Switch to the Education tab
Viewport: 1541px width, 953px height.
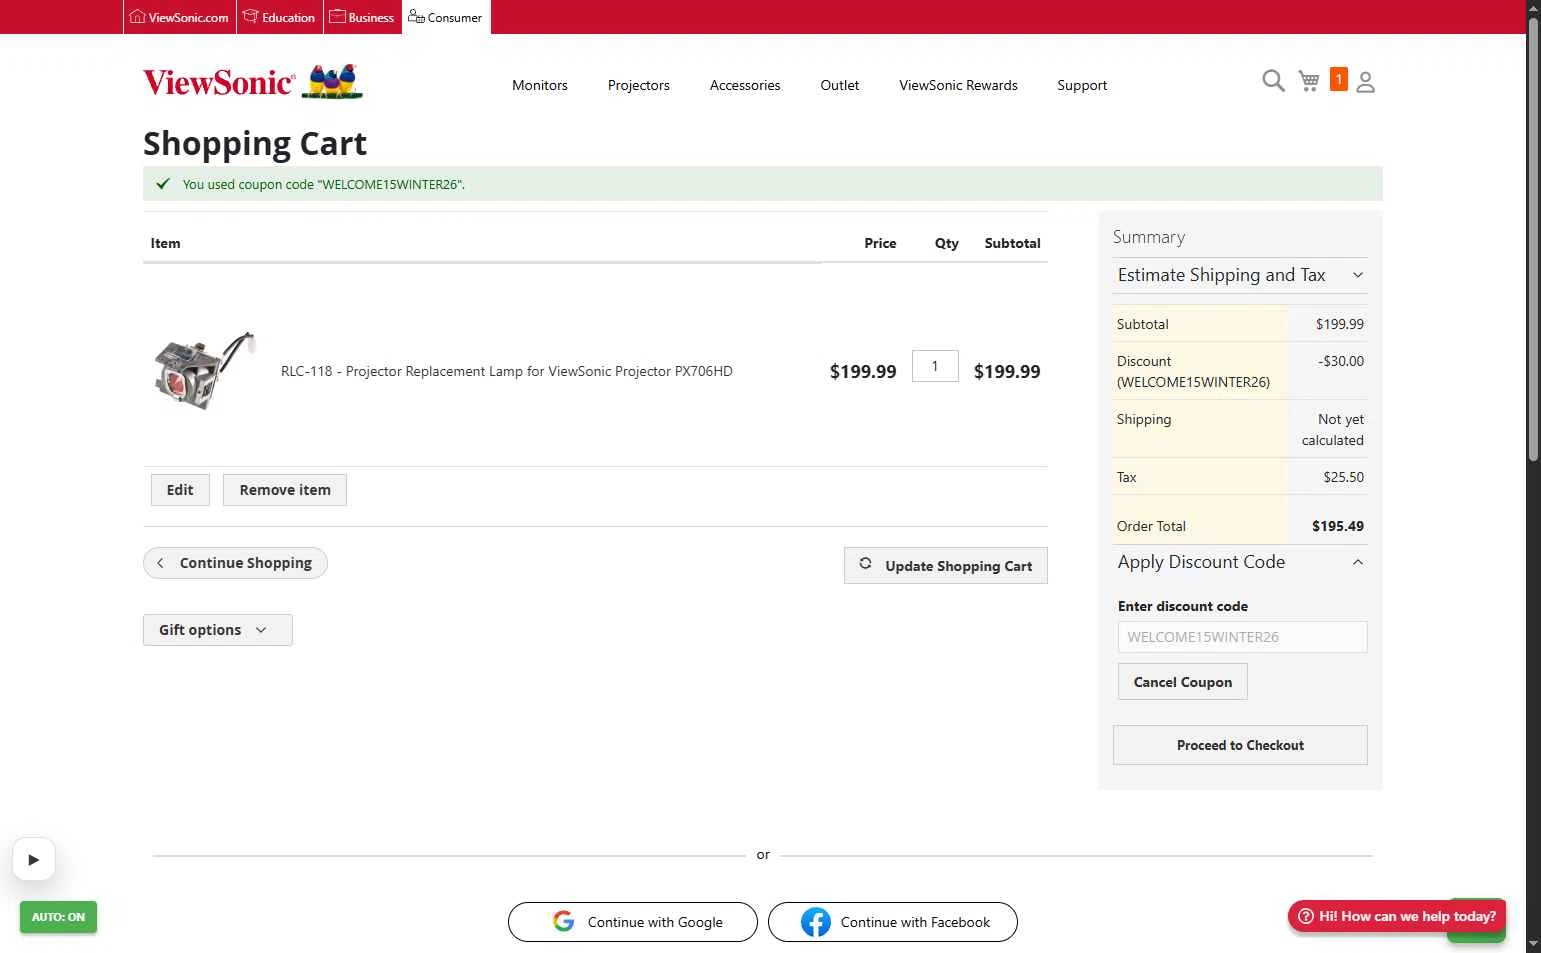(x=280, y=17)
